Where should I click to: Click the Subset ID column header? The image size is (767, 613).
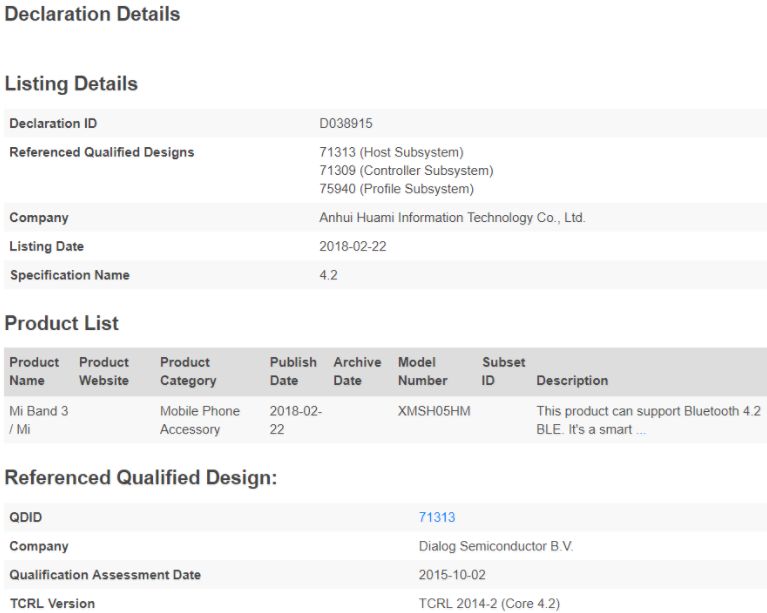(x=503, y=371)
